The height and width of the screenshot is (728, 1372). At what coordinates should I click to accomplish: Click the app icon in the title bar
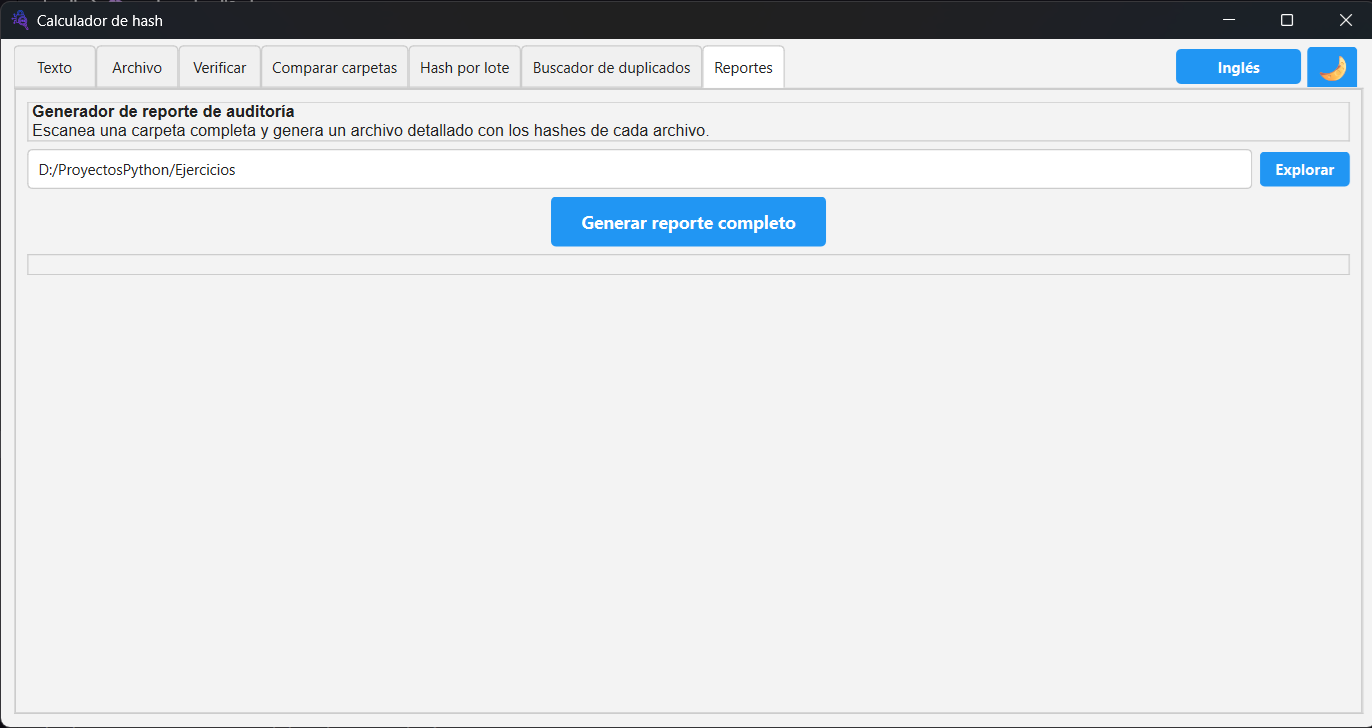click(19, 20)
